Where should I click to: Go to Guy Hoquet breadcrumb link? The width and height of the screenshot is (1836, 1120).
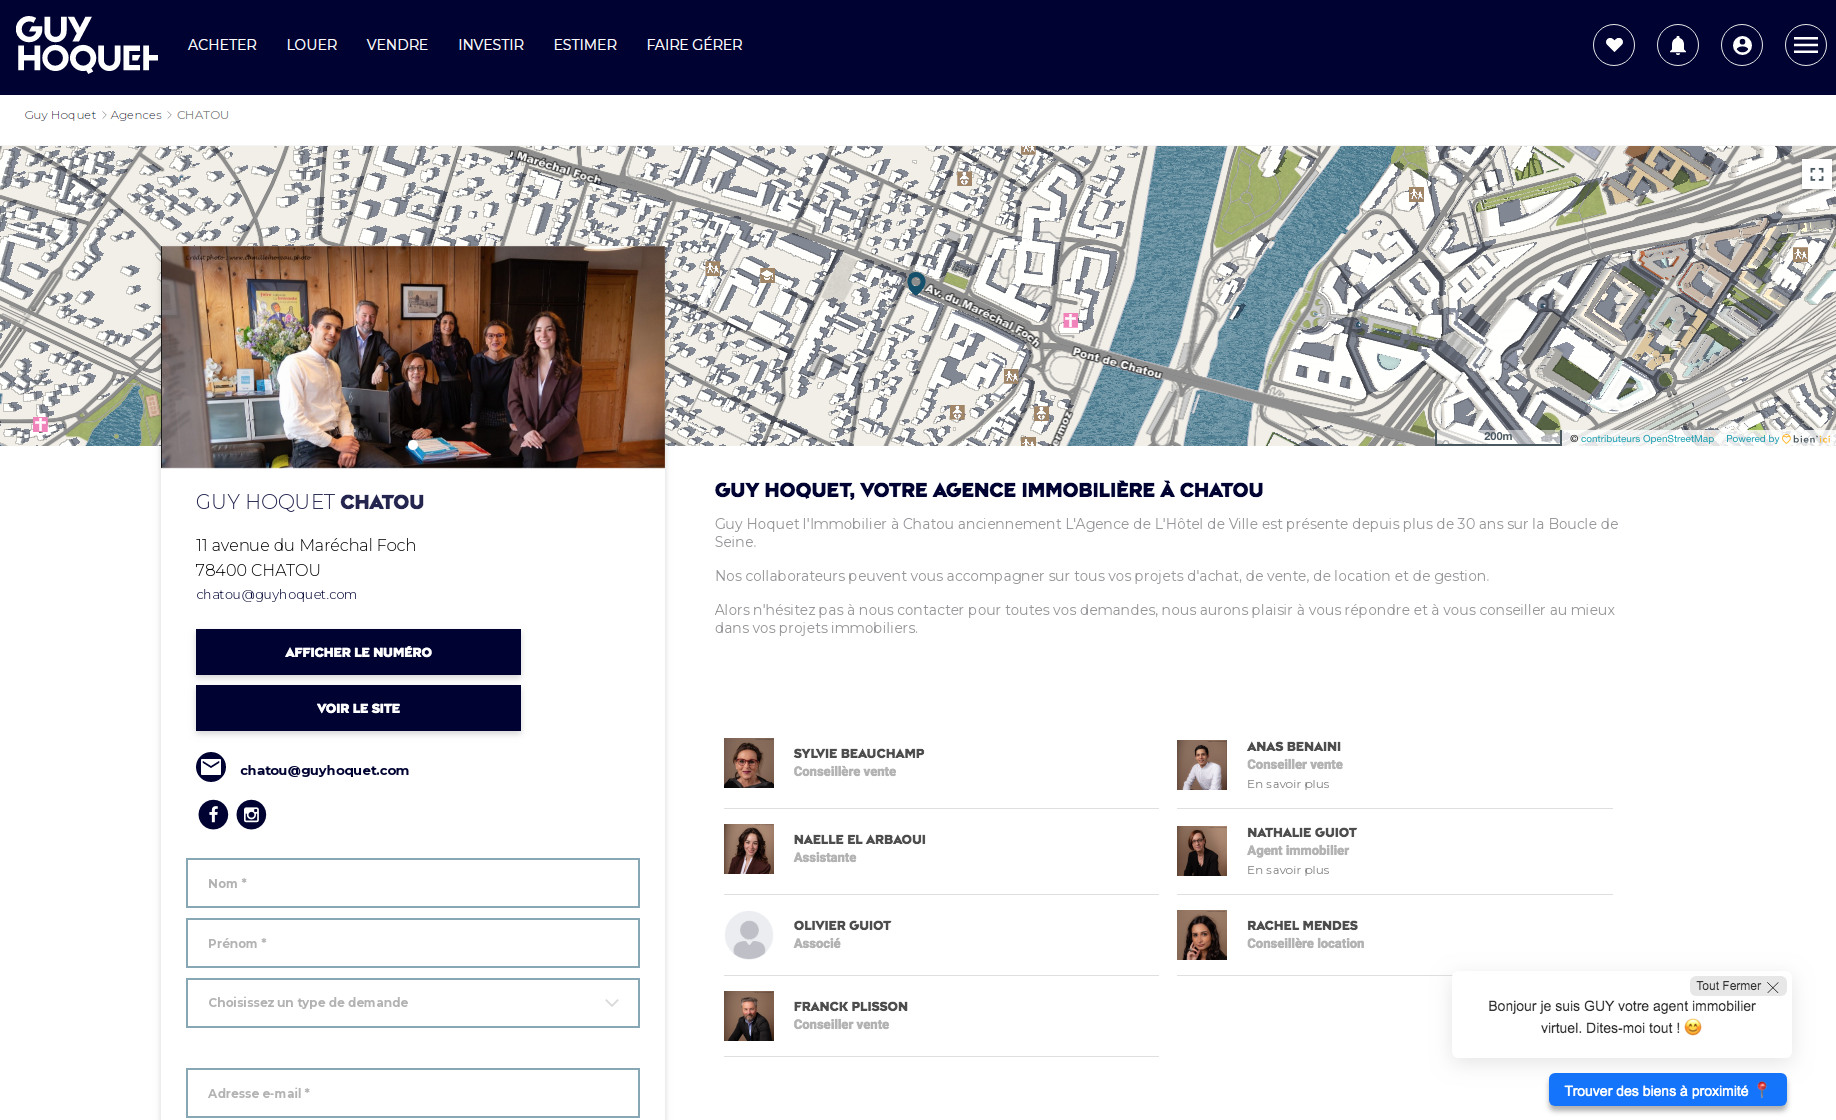(60, 115)
